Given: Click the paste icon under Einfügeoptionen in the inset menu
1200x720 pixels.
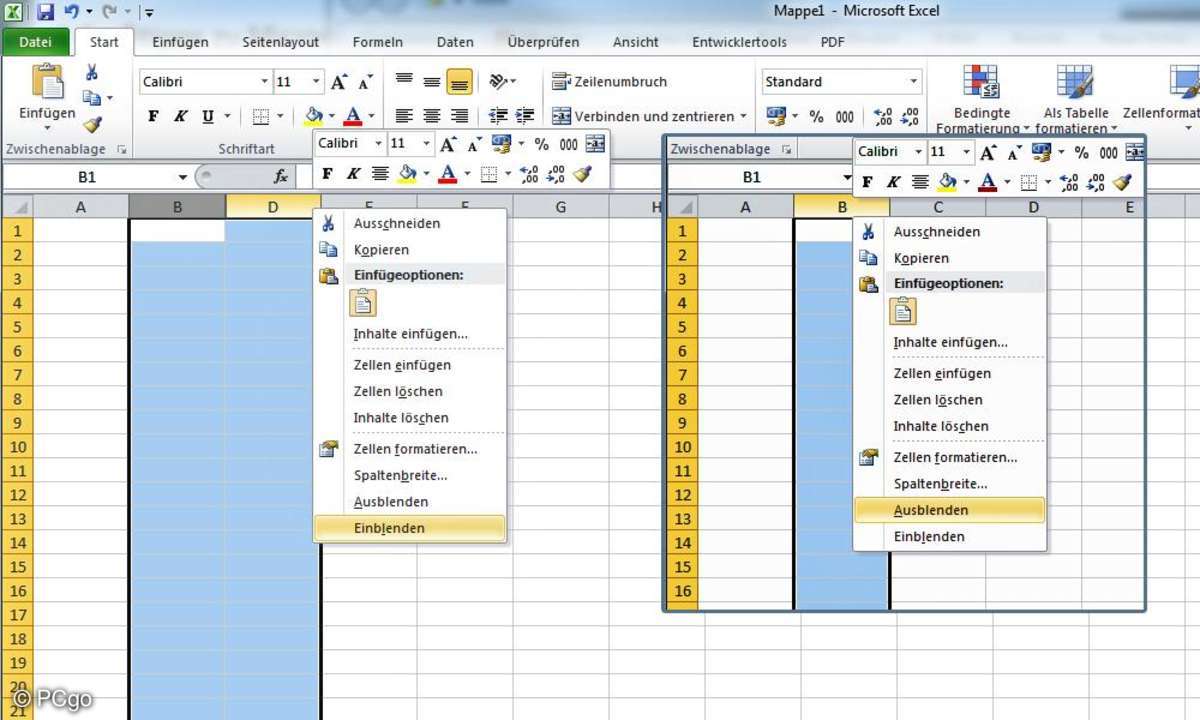Looking at the screenshot, I should click(x=903, y=311).
